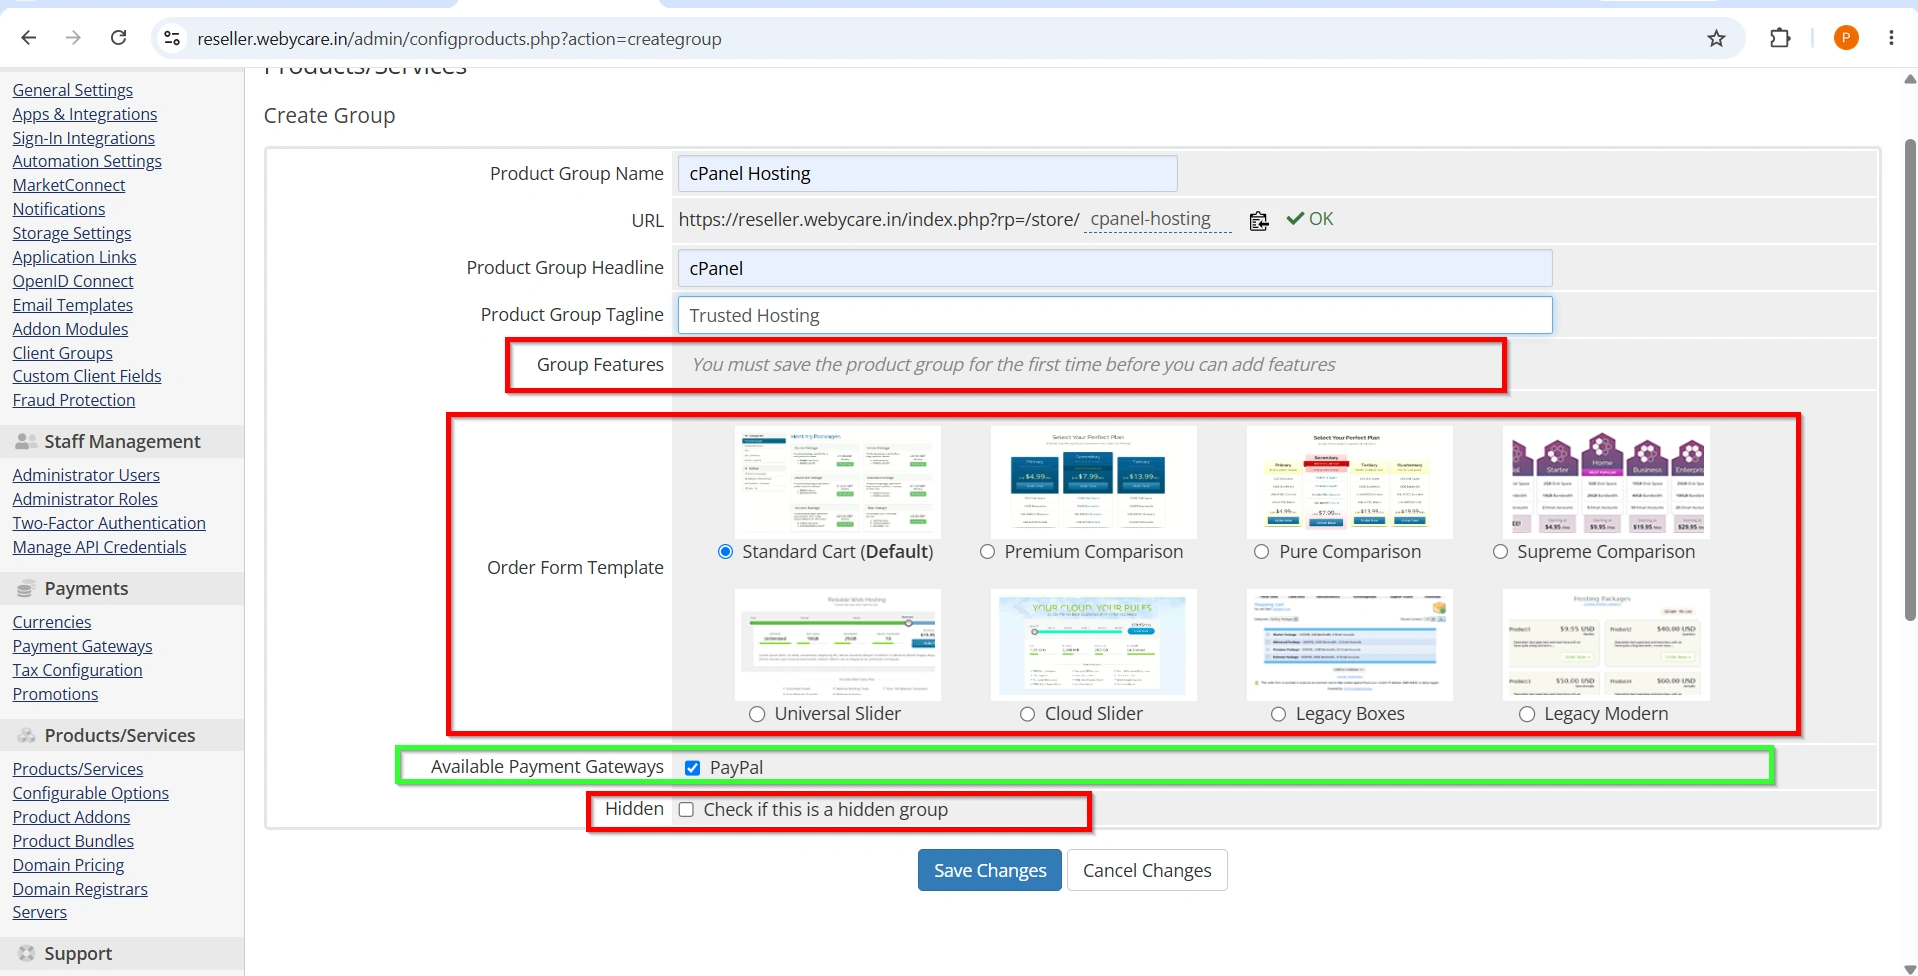Go to Payment Gateways
This screenshot has width=1918, height=976.
(x=82, y=646)
